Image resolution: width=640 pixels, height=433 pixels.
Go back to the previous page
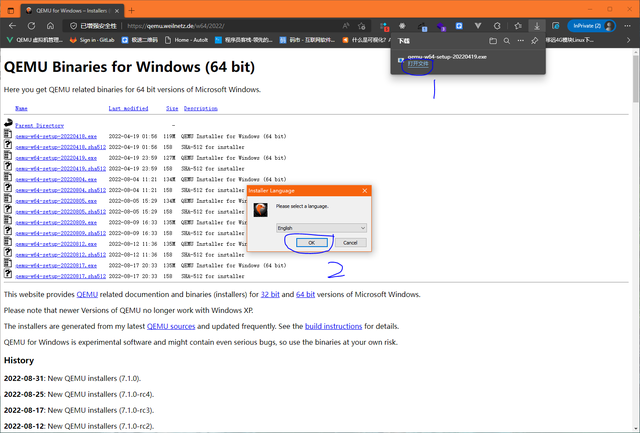click(12, 26)
